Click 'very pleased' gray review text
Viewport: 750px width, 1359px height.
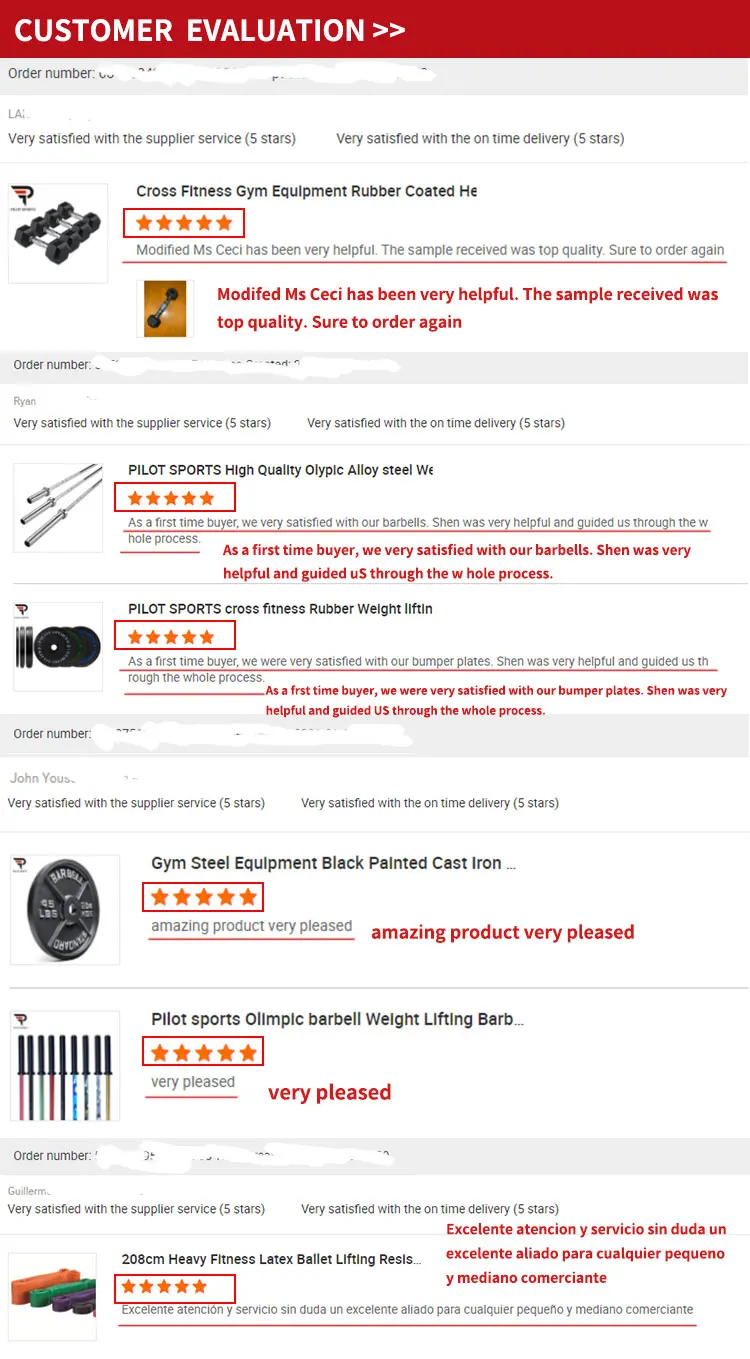click(193, 1082)
